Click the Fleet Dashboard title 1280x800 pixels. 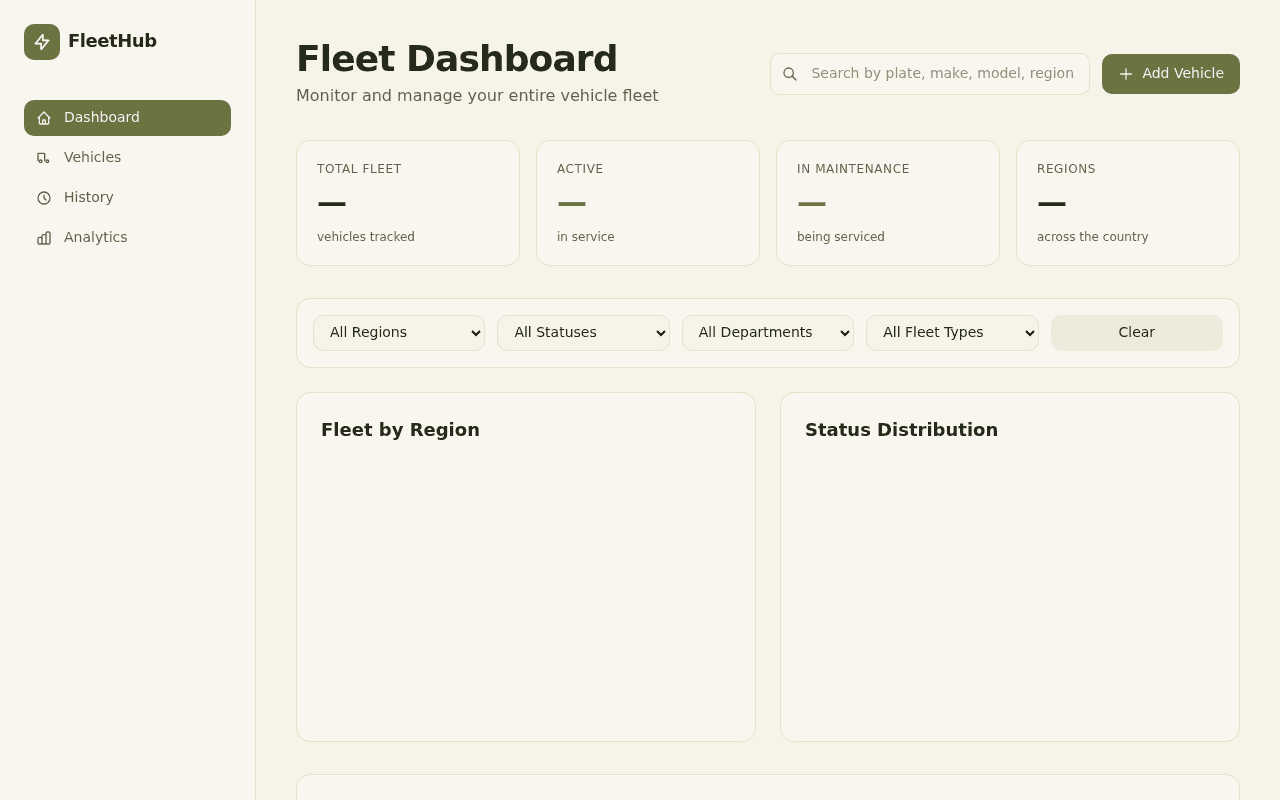457,59
